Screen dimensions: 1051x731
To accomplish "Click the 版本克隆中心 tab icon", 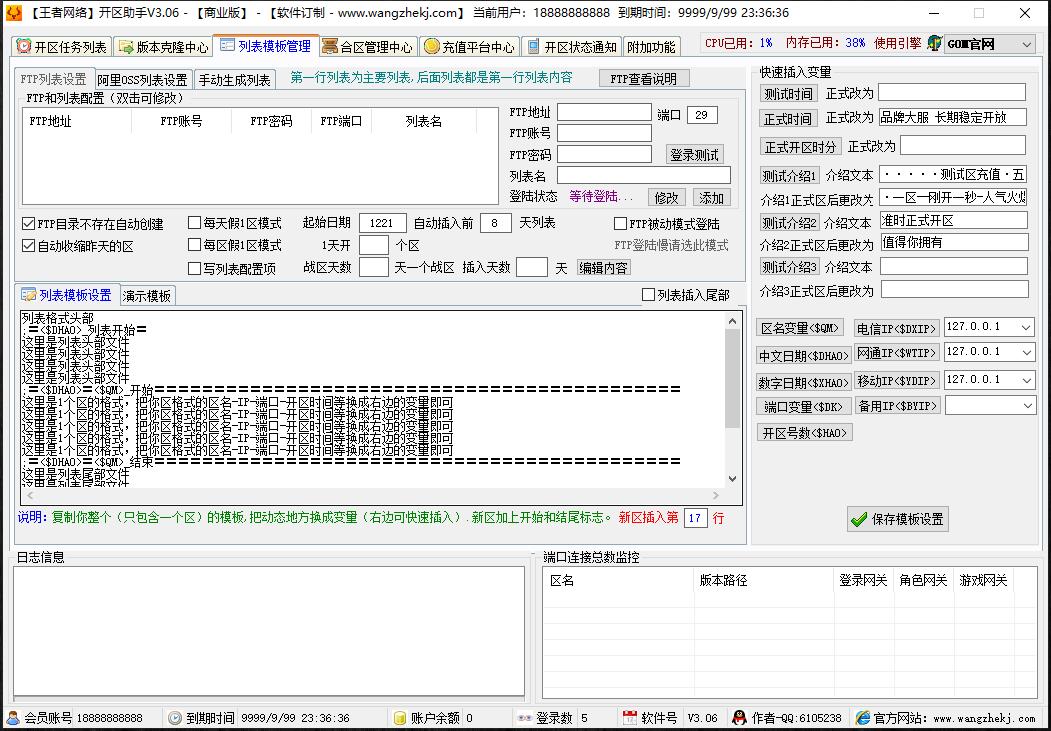I will coord(125,46).
